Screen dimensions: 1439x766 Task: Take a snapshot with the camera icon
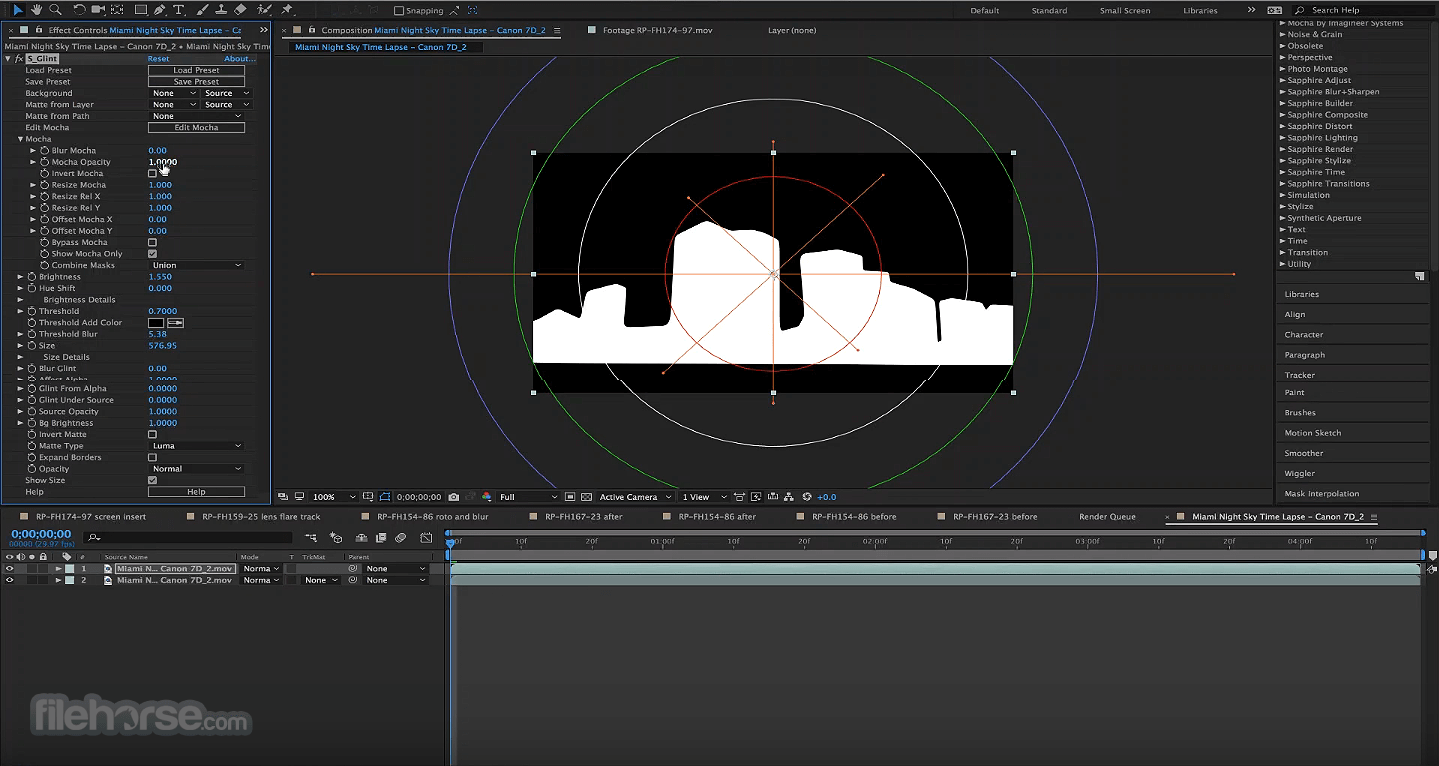coord(454,497)
